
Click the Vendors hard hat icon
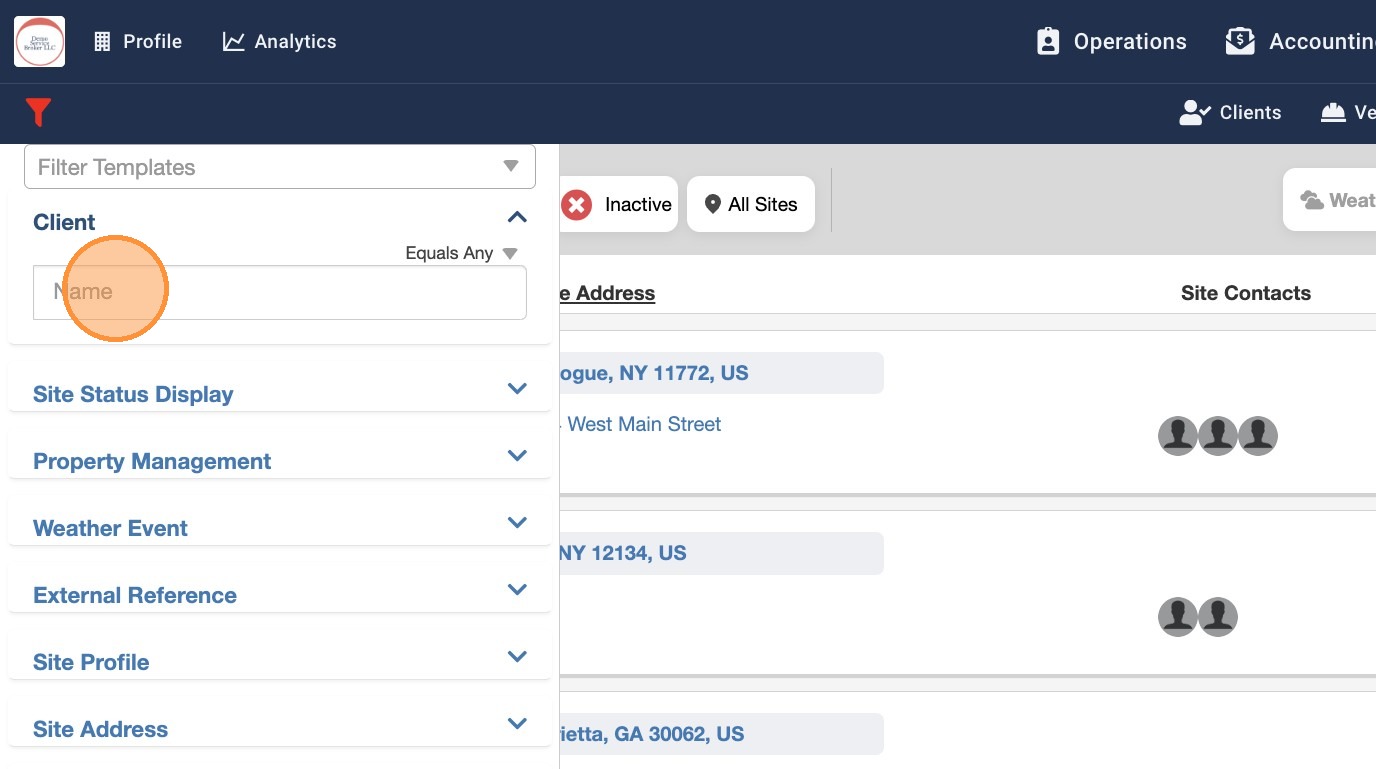[1333, 112]
